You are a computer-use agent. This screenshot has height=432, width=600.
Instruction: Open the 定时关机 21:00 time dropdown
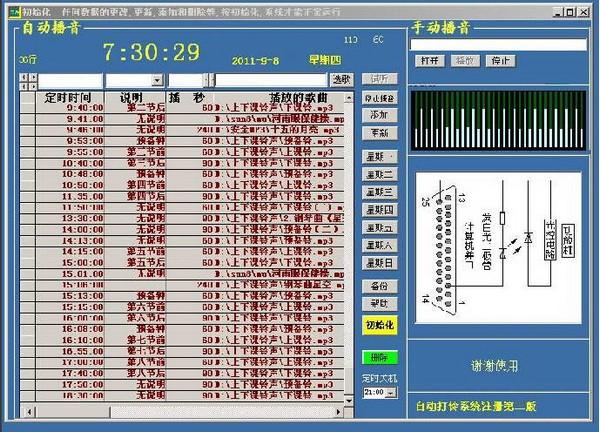(x=391, y=393)
